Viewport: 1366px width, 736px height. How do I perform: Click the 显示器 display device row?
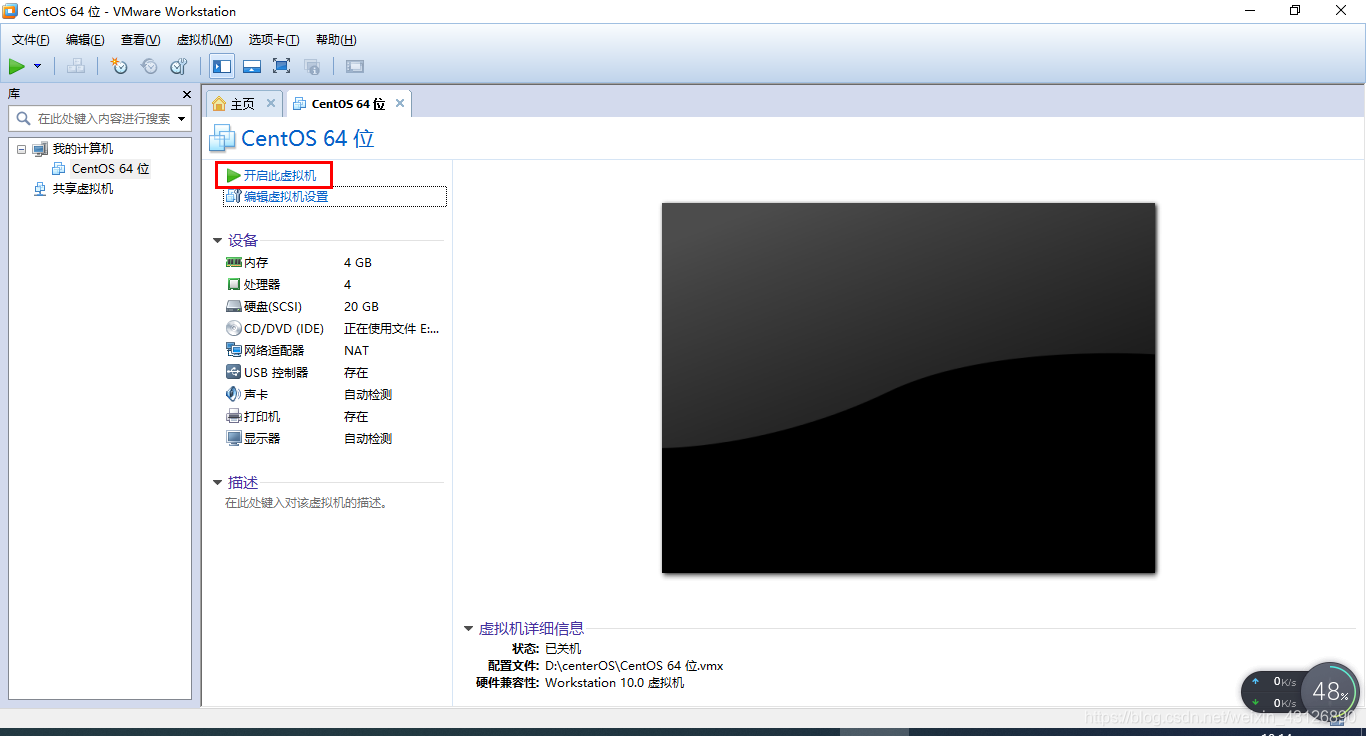click(x=334, y=439)
